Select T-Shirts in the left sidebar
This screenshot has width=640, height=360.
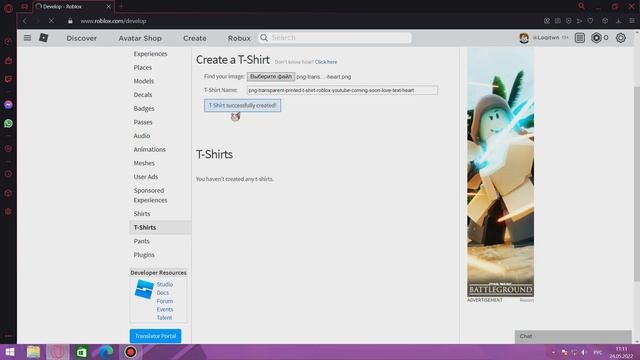160,227
